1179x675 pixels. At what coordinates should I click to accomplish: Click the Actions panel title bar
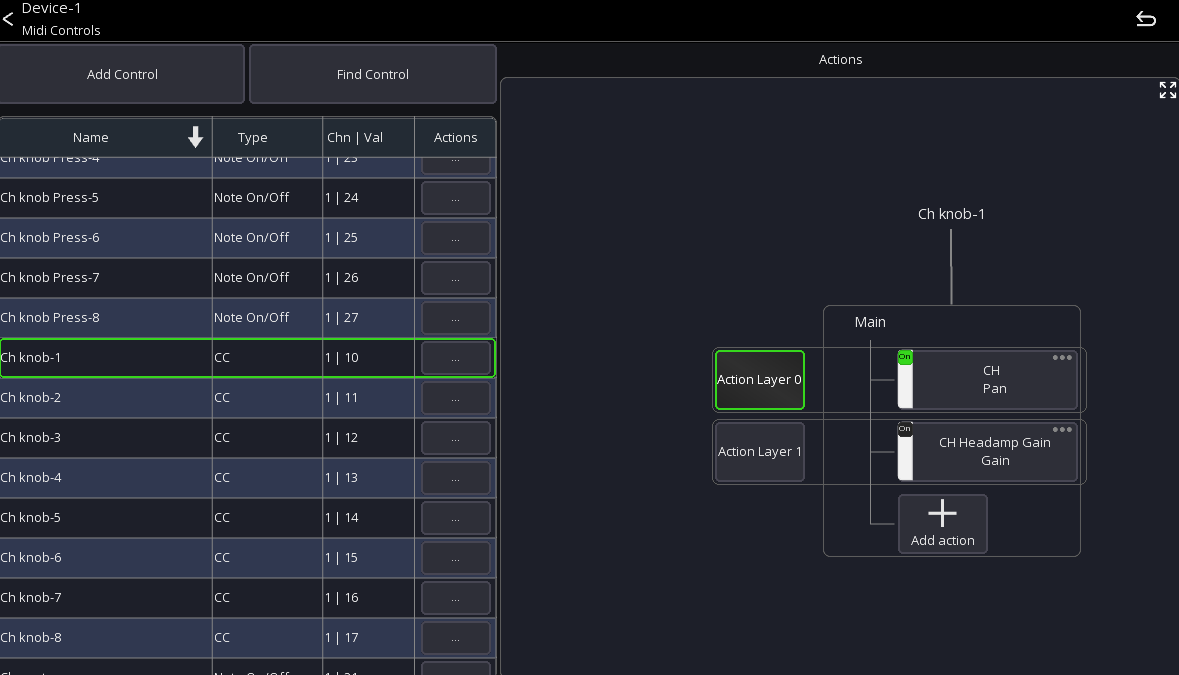(x=840, y=59)
